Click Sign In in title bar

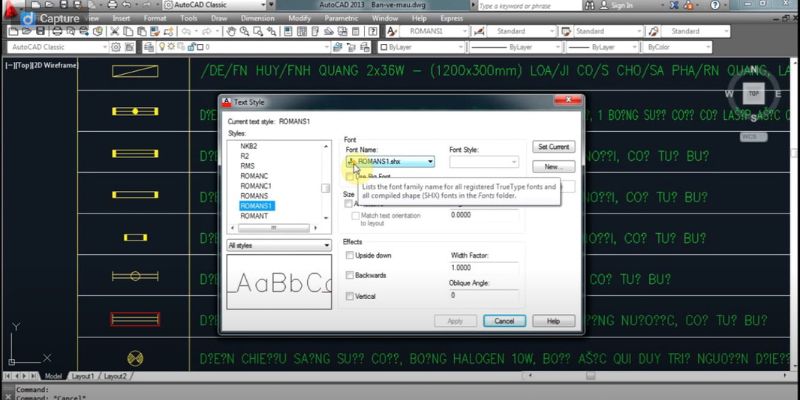point(622,5)
